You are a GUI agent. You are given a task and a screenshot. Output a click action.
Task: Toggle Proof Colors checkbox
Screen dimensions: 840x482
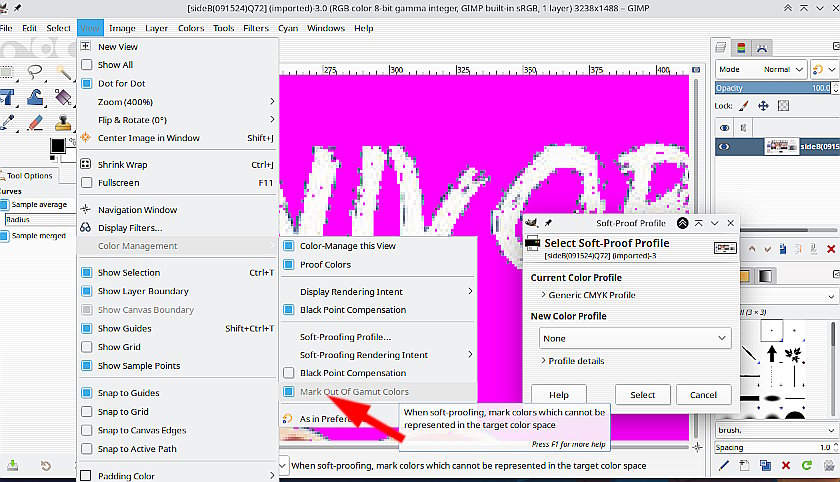coord(289,265)
